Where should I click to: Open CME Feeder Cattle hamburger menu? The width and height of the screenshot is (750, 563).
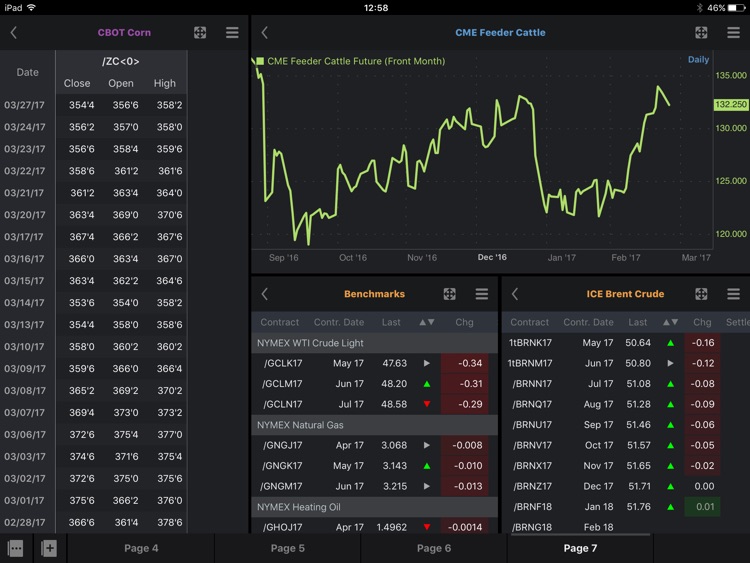(733, 33)
